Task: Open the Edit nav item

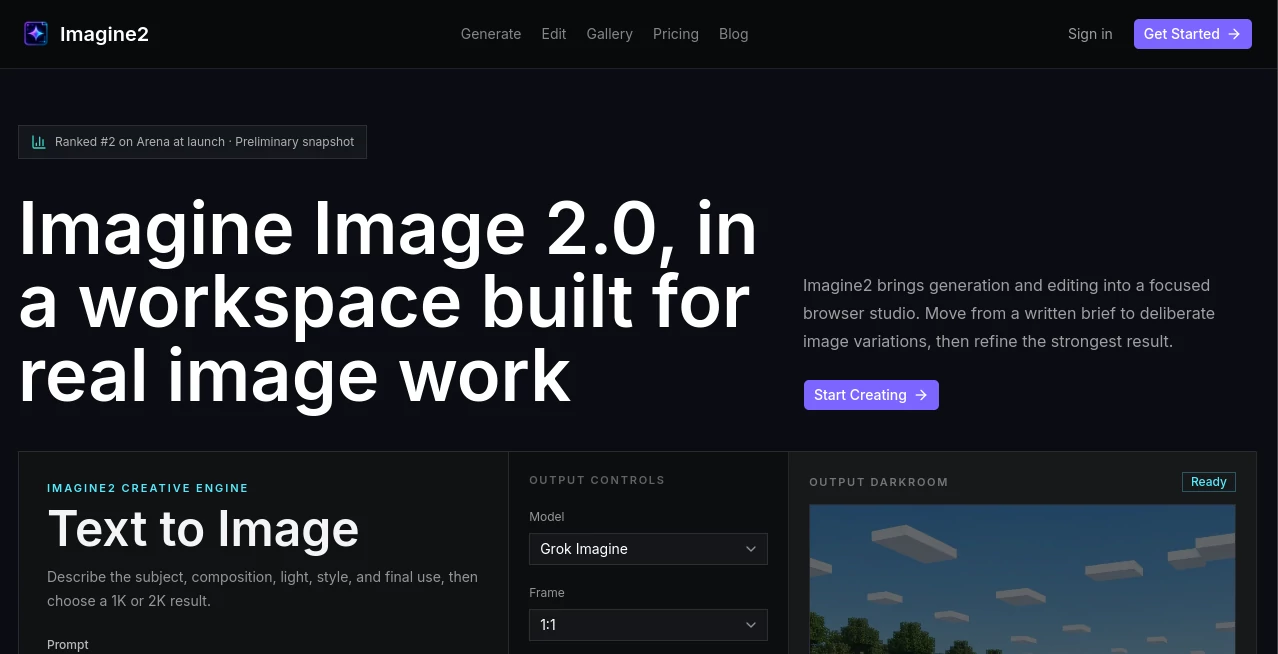Action: click(x=554, y=34)
